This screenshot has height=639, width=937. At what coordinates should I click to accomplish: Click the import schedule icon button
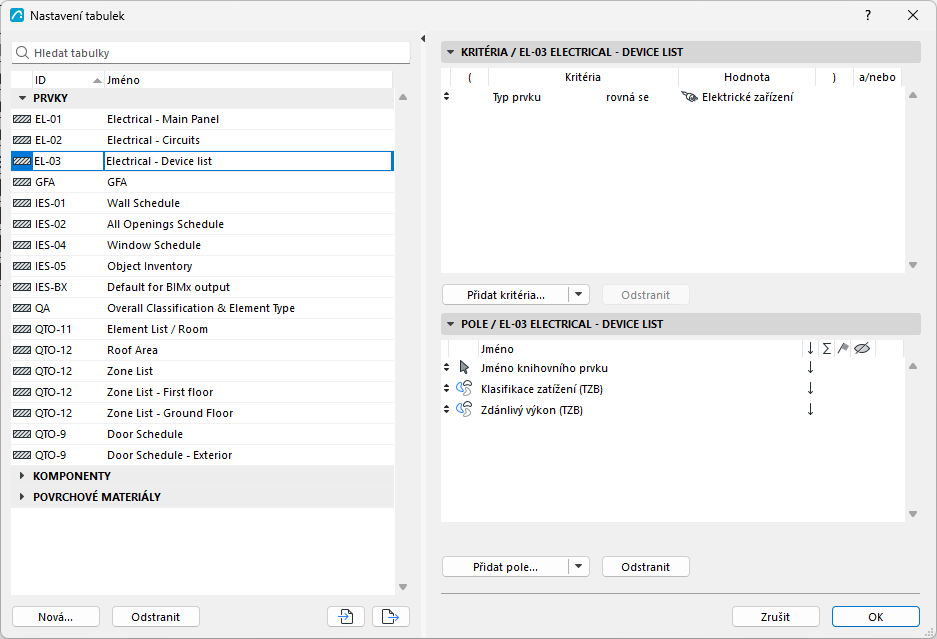tap(346, 616)
